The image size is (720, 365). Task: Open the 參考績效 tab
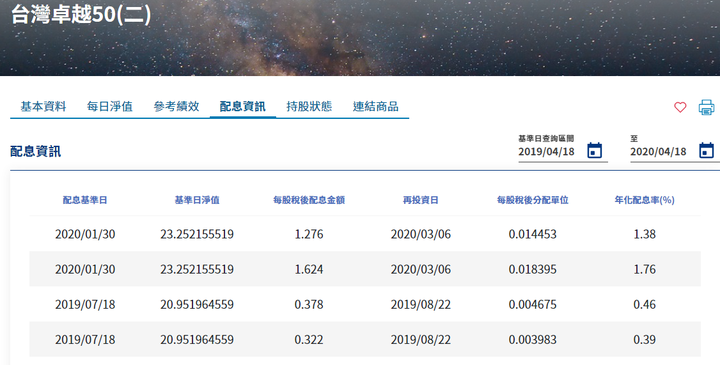pos(176,107)
